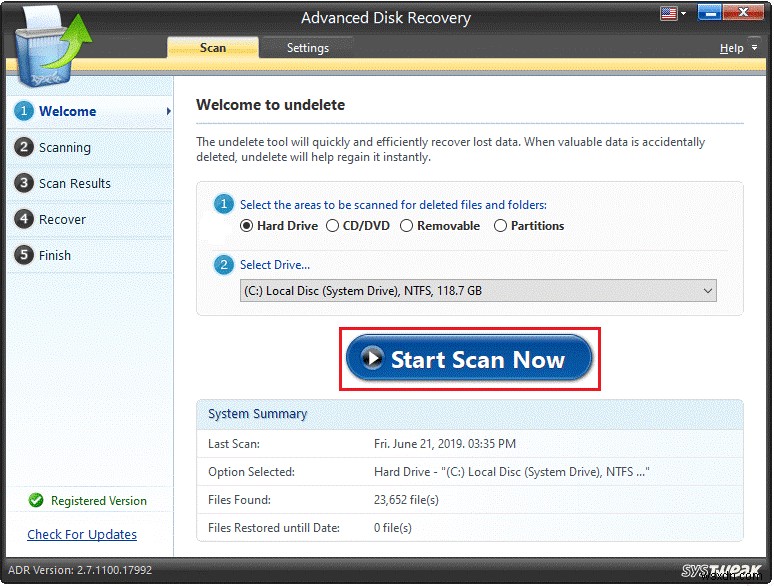Image resolution: width=774 pixels, height=586 pixels.
Task: Click the US flag language icon
Action: click(669, 13)
